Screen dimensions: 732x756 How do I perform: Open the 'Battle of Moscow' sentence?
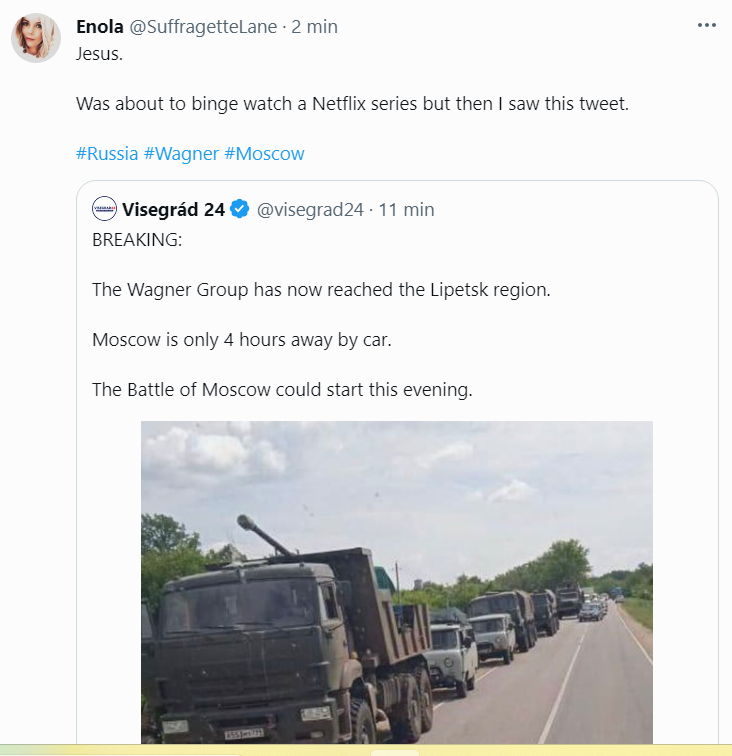(x=281, y=389)
